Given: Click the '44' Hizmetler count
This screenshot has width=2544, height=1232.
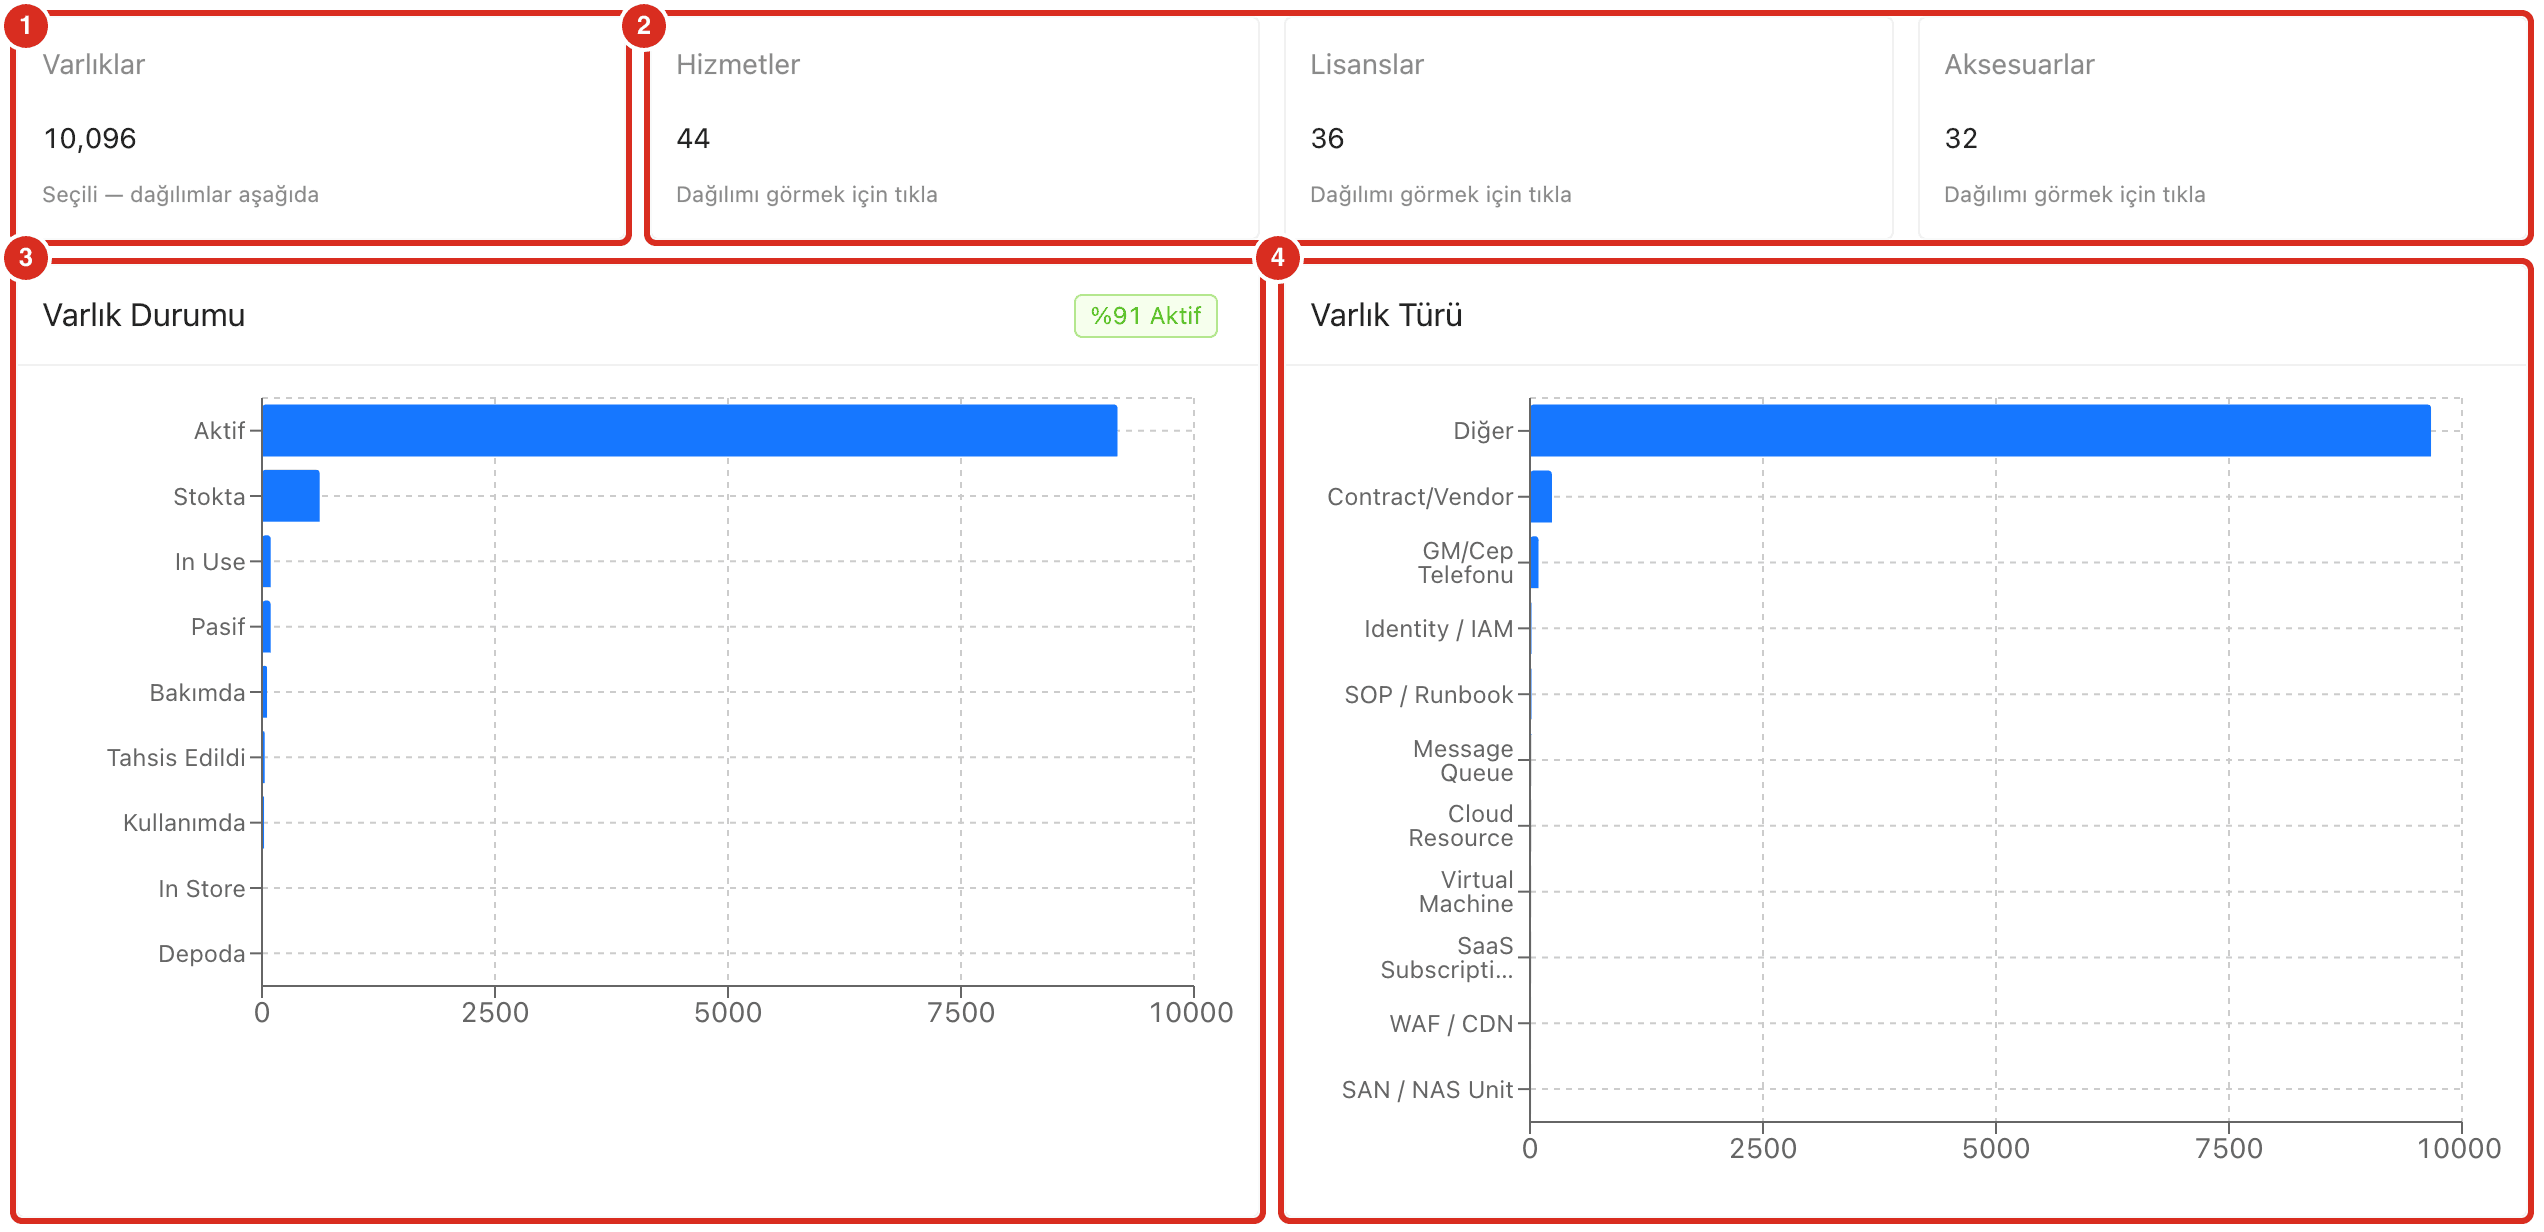Looking at the screenshot, I should tap(693, 139).
